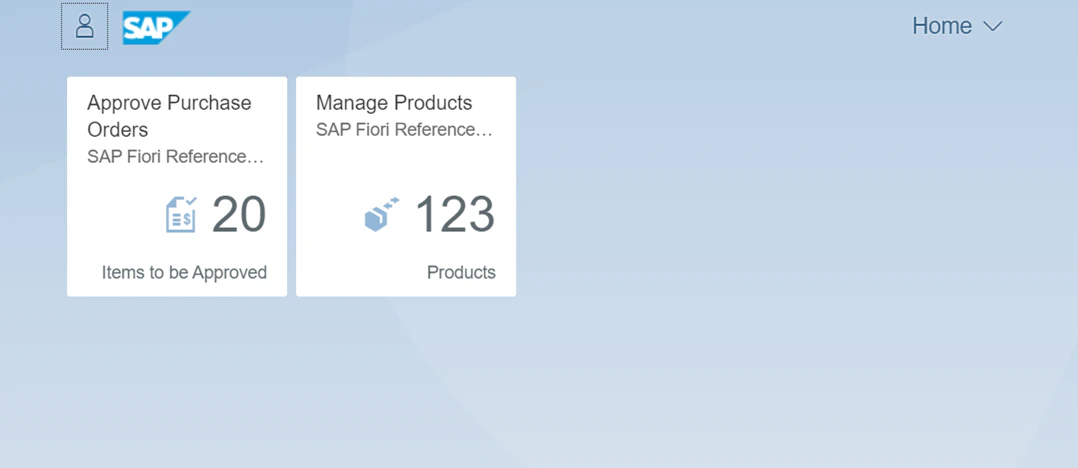Expand the Home dropdown chevron
The width and height of the screenshot is (1078, 468).
(x=993, y=27)
